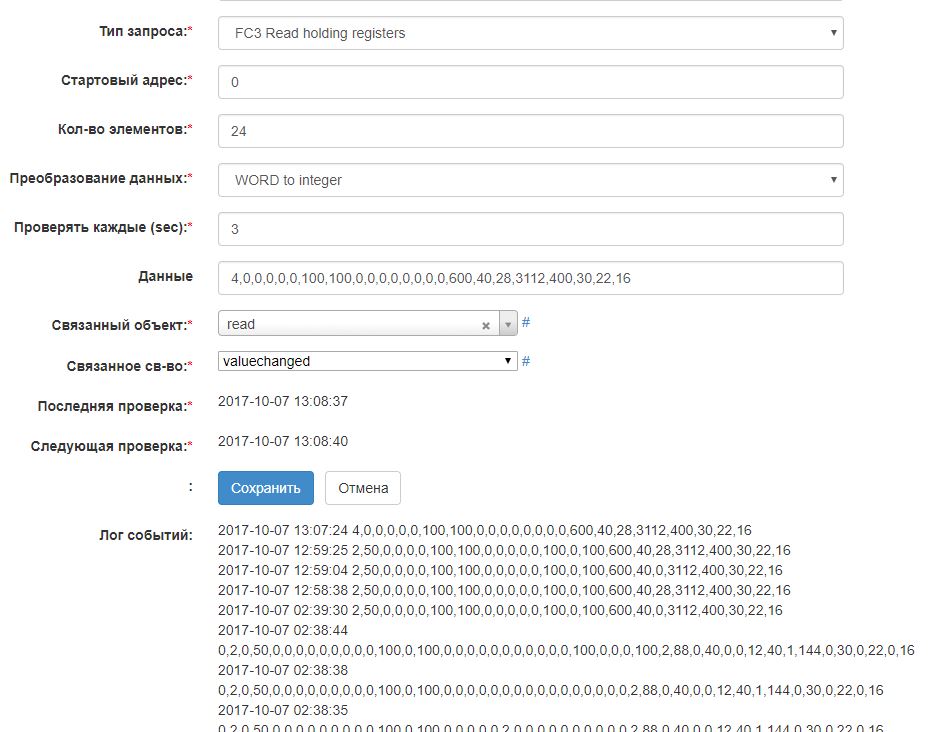Open the WORD to integer conversion dropdown
This screenshot has height=732, width=933.
pos(531,180)
